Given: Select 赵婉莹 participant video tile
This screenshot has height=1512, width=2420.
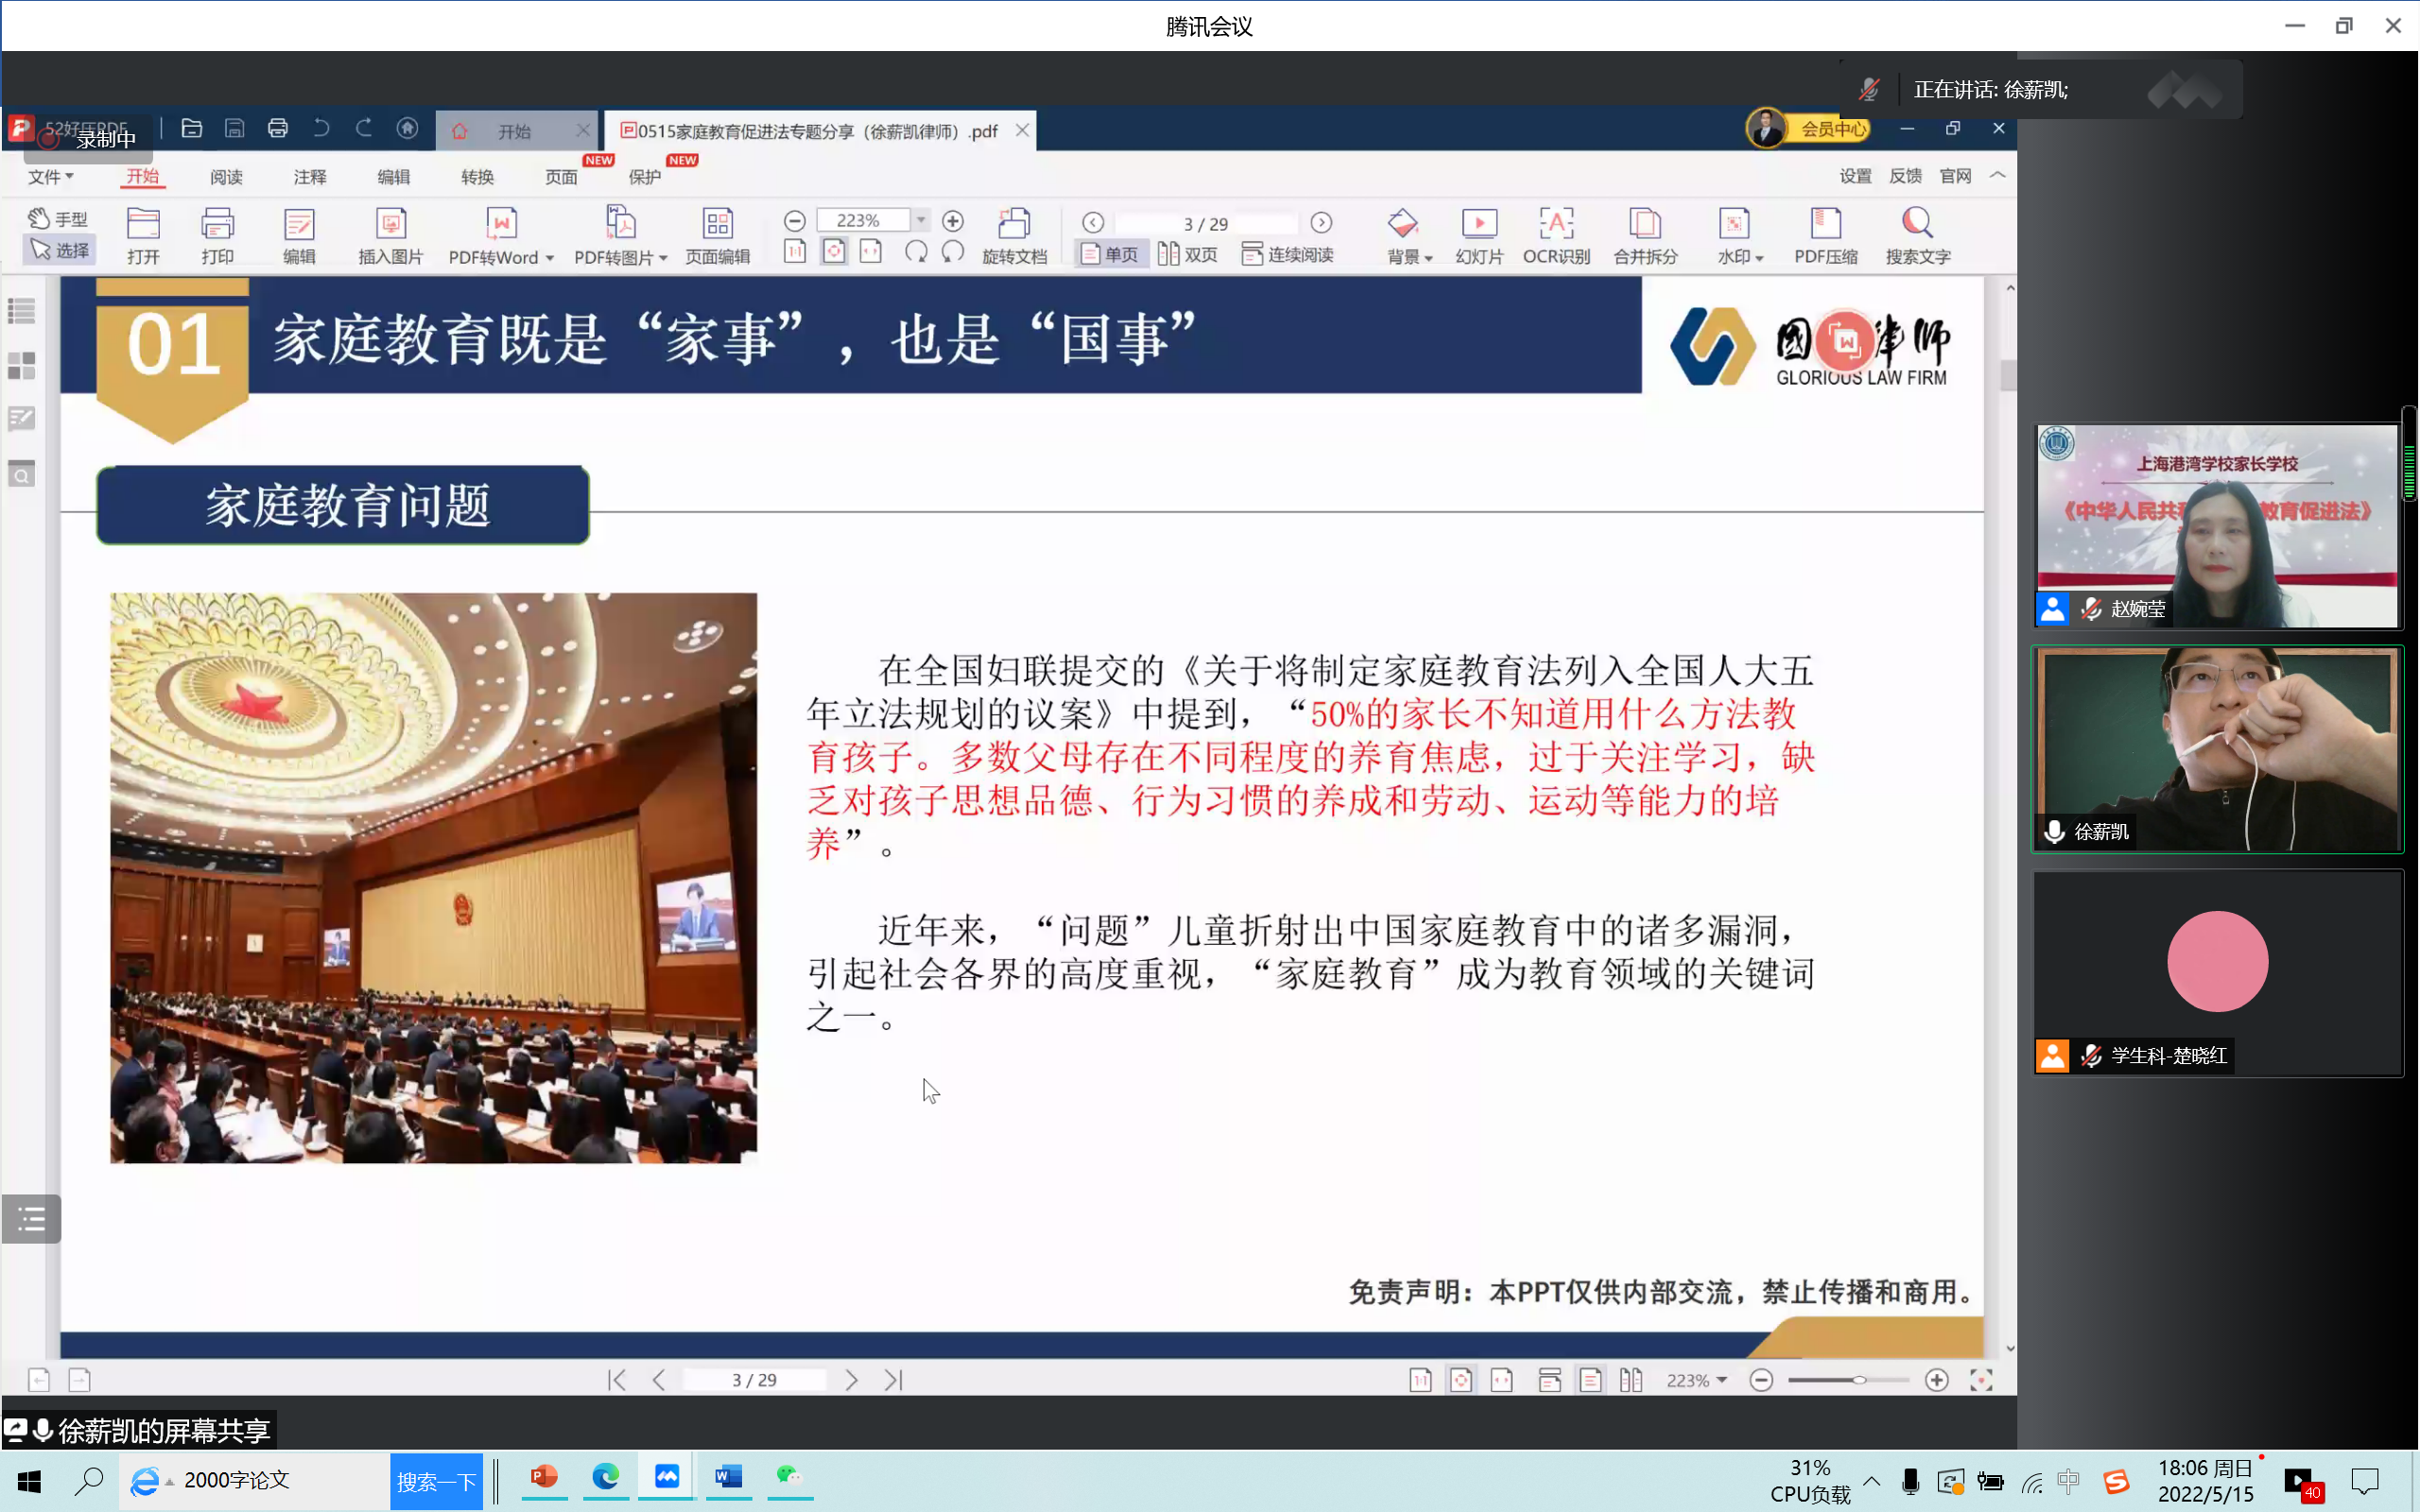Looking at the screenshot, I should click(x=2217, y=526).
